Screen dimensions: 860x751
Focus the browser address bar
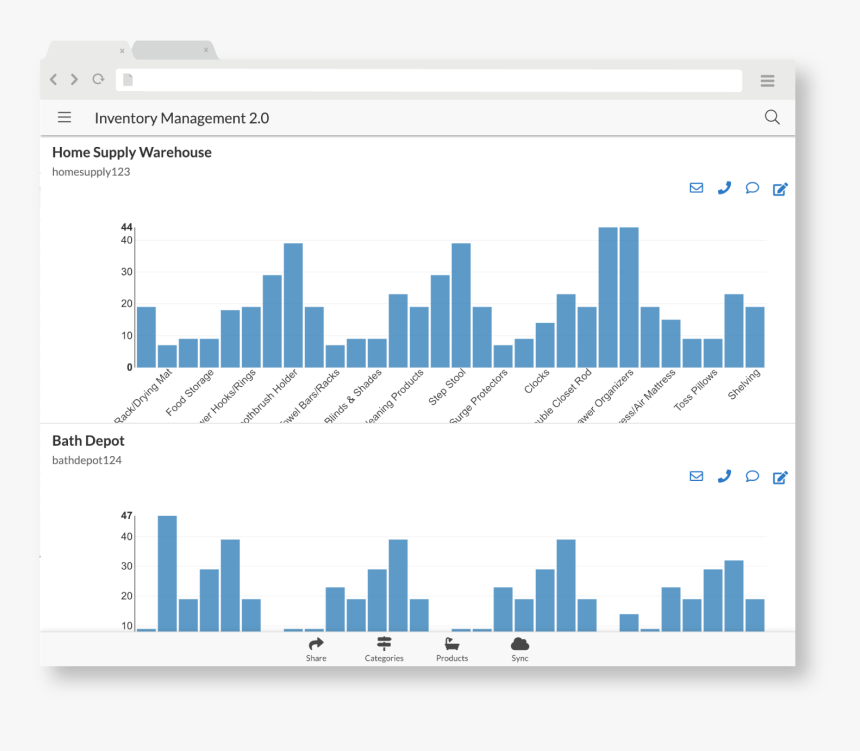[x=430, y=80]
